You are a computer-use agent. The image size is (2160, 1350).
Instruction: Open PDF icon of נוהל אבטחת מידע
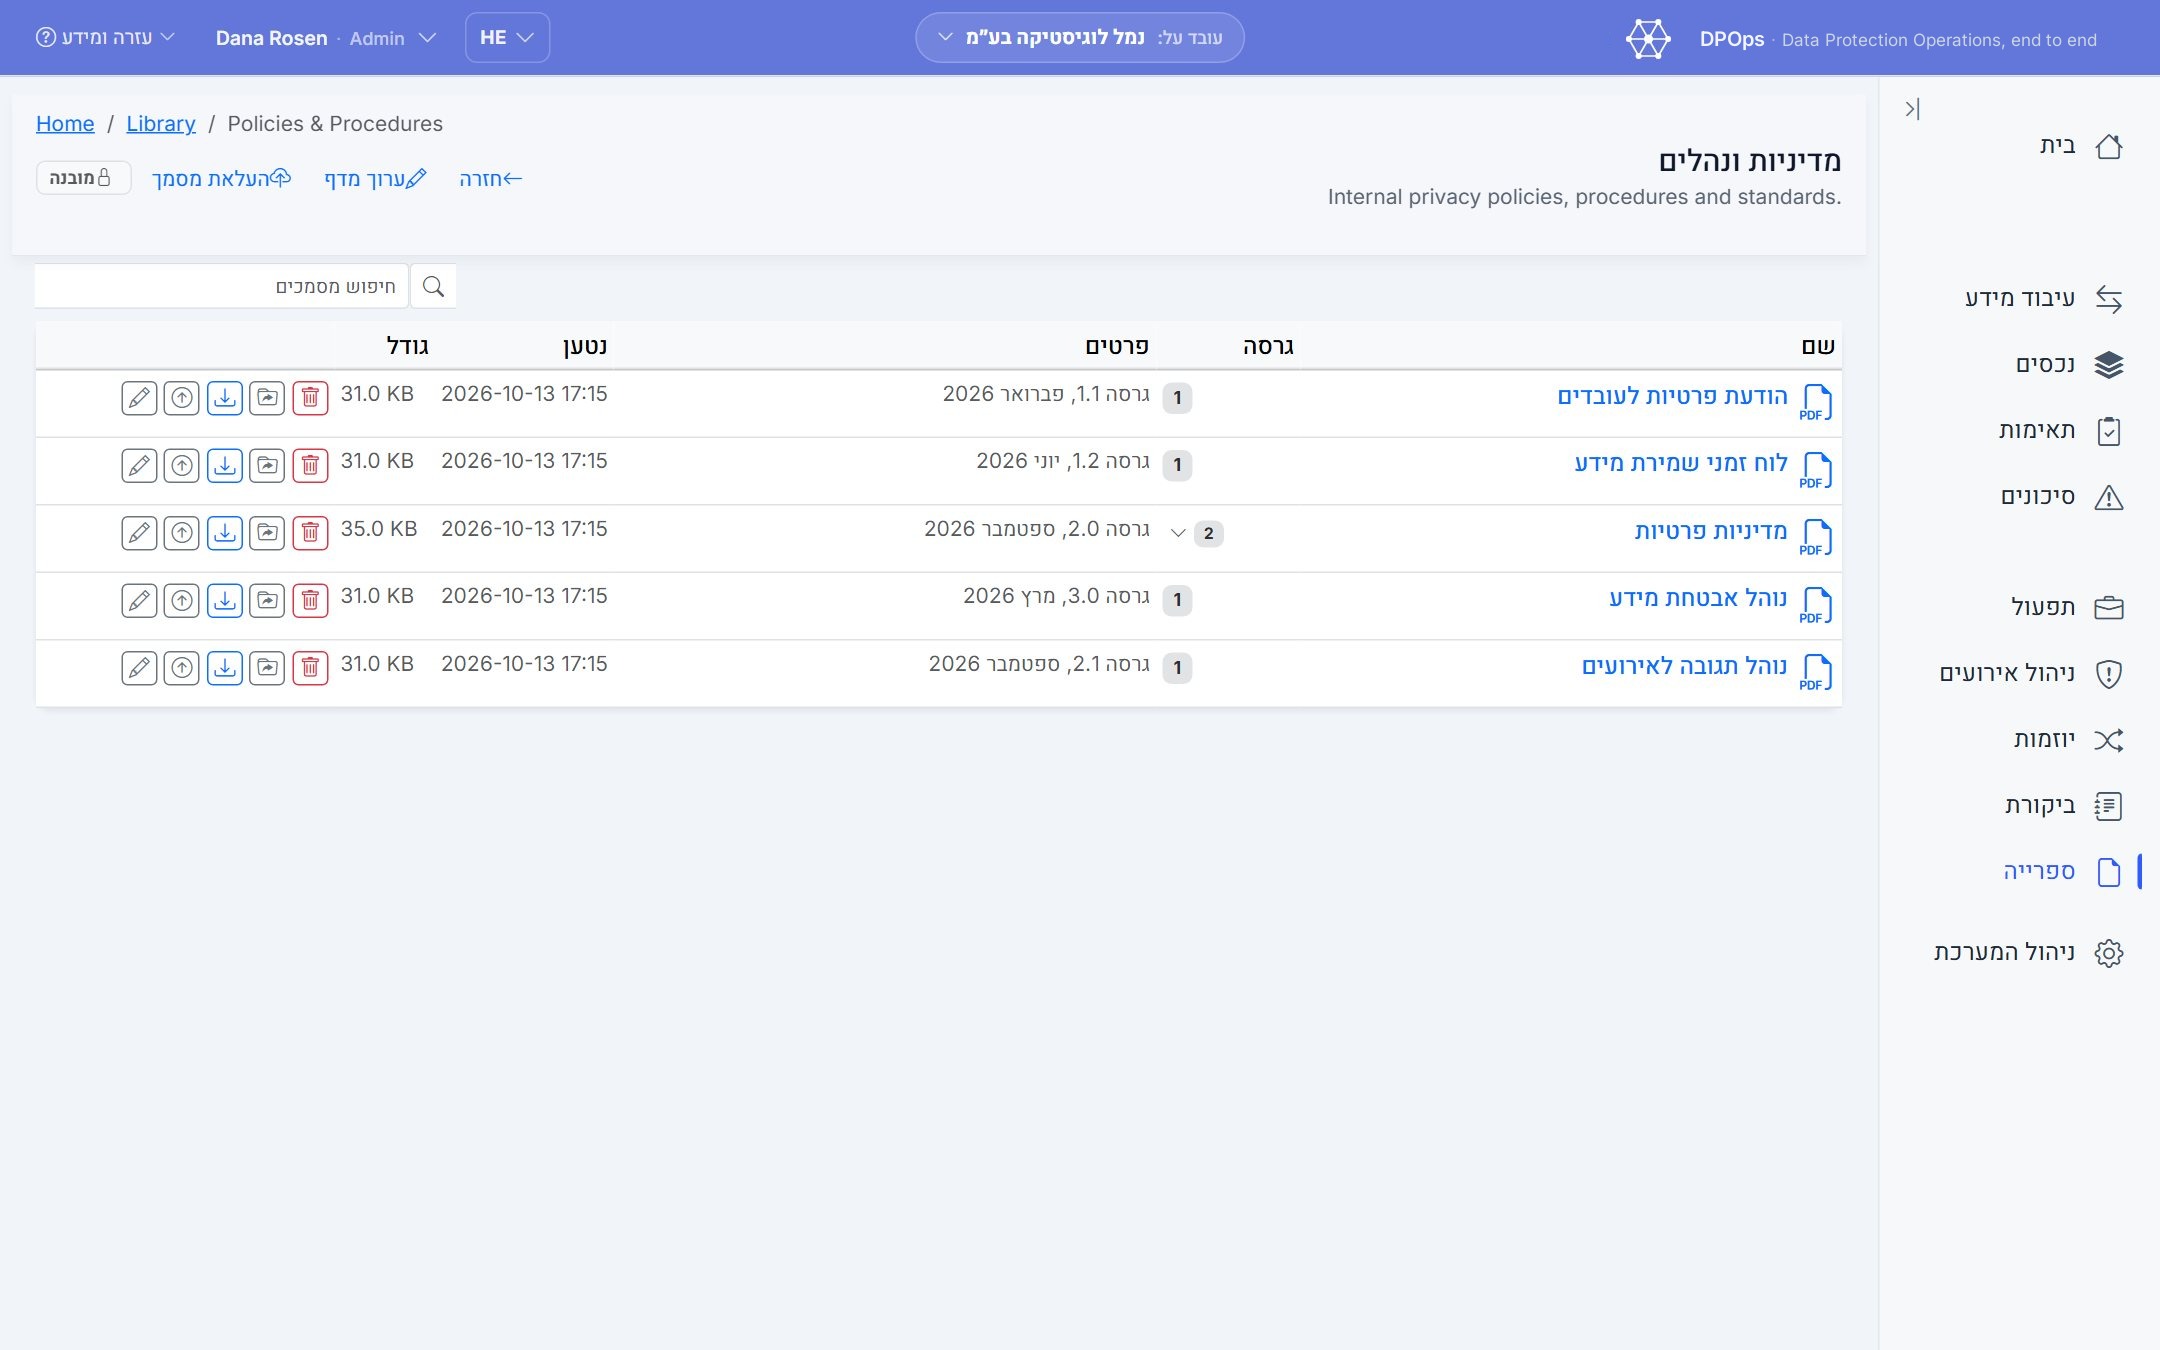click(1816, 605)
